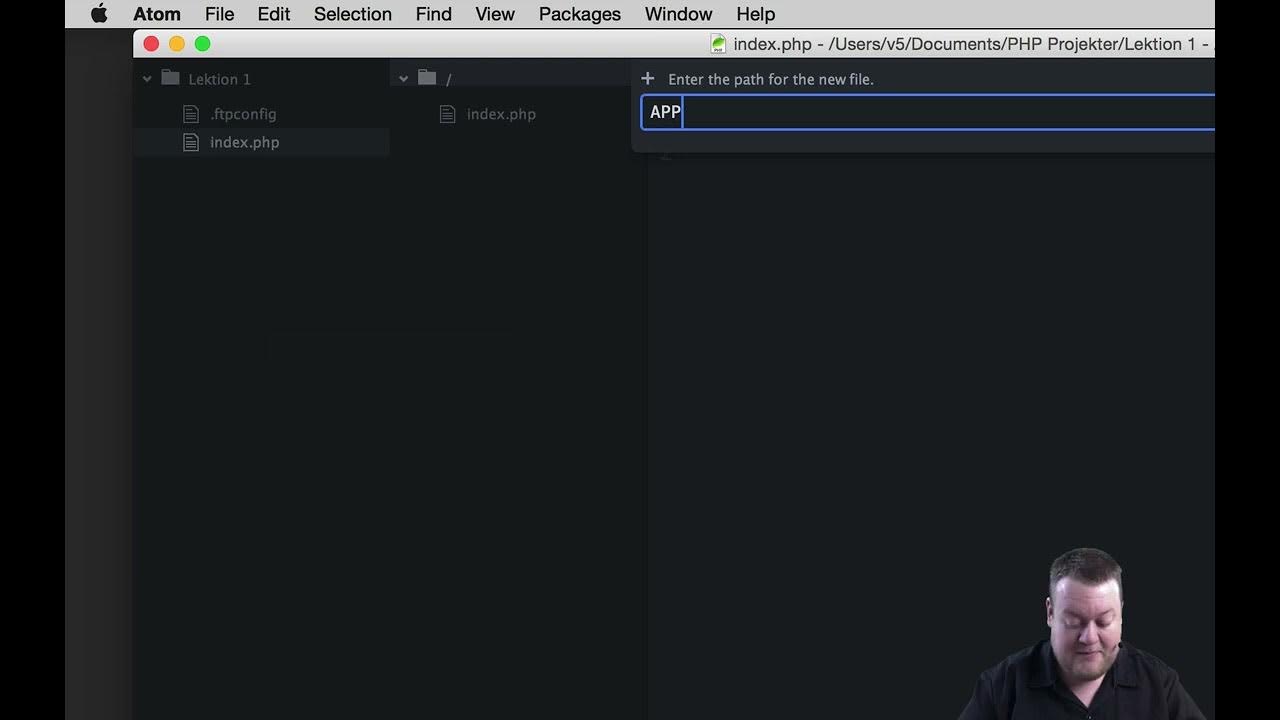1280x720 pixels.
Task: Collapse the Lektion 1 project folder
Action: (147, 79)
